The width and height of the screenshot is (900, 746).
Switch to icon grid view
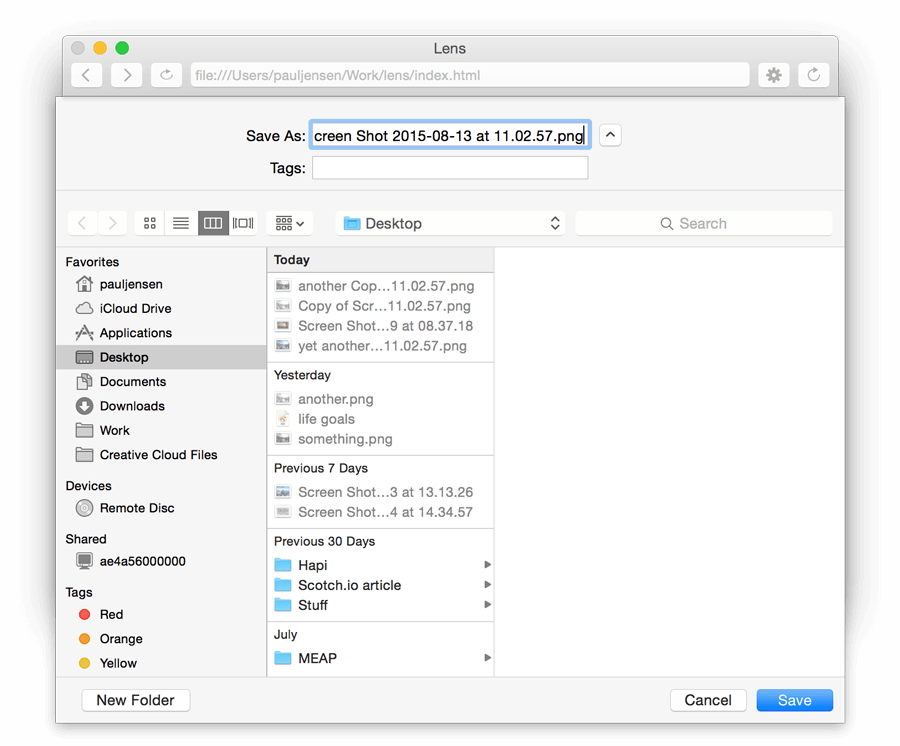[x=150, y=223]
